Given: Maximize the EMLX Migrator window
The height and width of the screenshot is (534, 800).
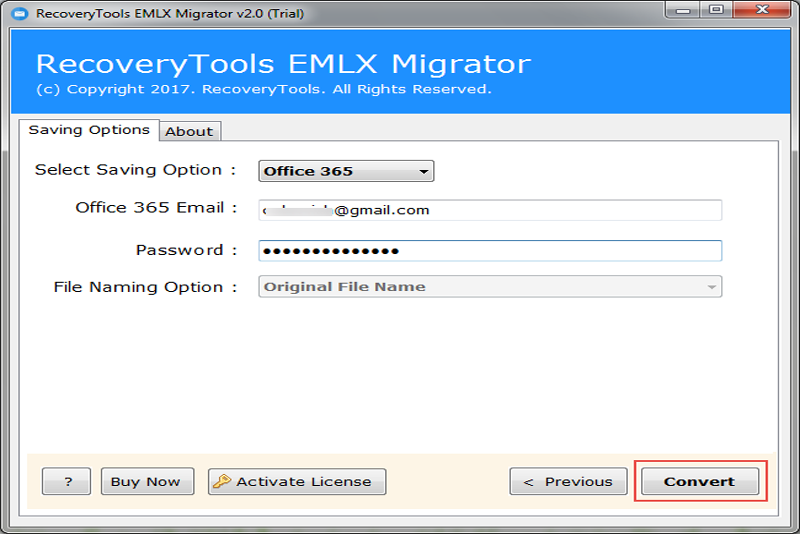Looking at the screenshot, I should click(716, 10).
